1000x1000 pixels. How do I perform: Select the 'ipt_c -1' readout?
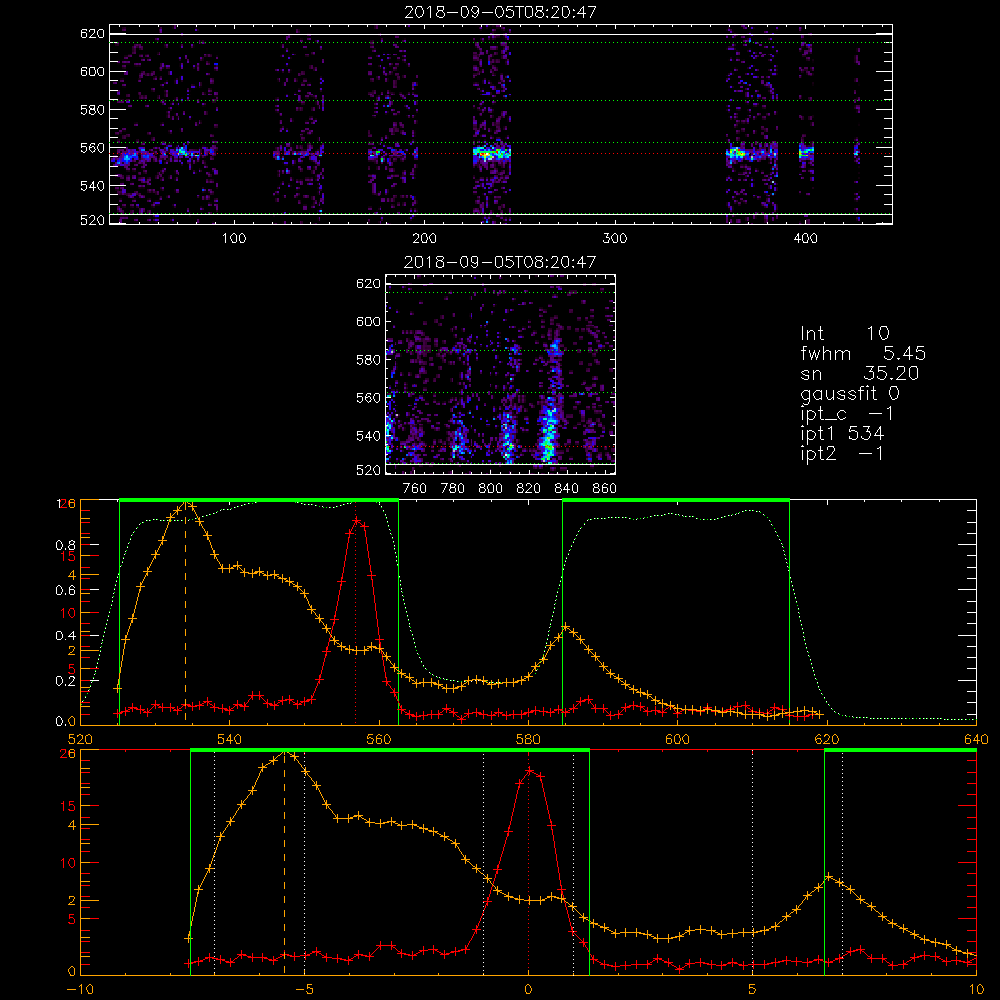[847, 414]
